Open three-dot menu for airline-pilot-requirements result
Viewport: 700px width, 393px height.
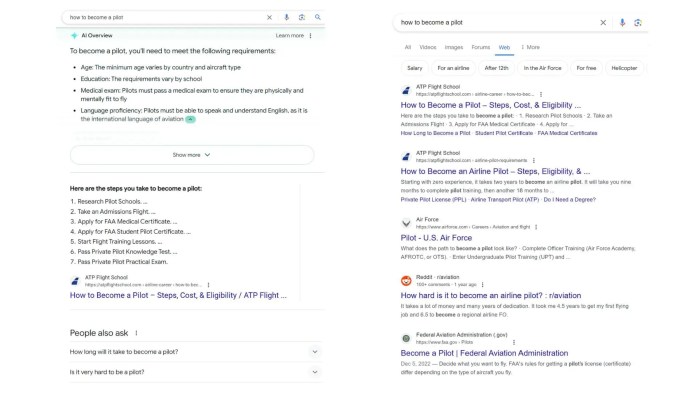click(534, 160)
